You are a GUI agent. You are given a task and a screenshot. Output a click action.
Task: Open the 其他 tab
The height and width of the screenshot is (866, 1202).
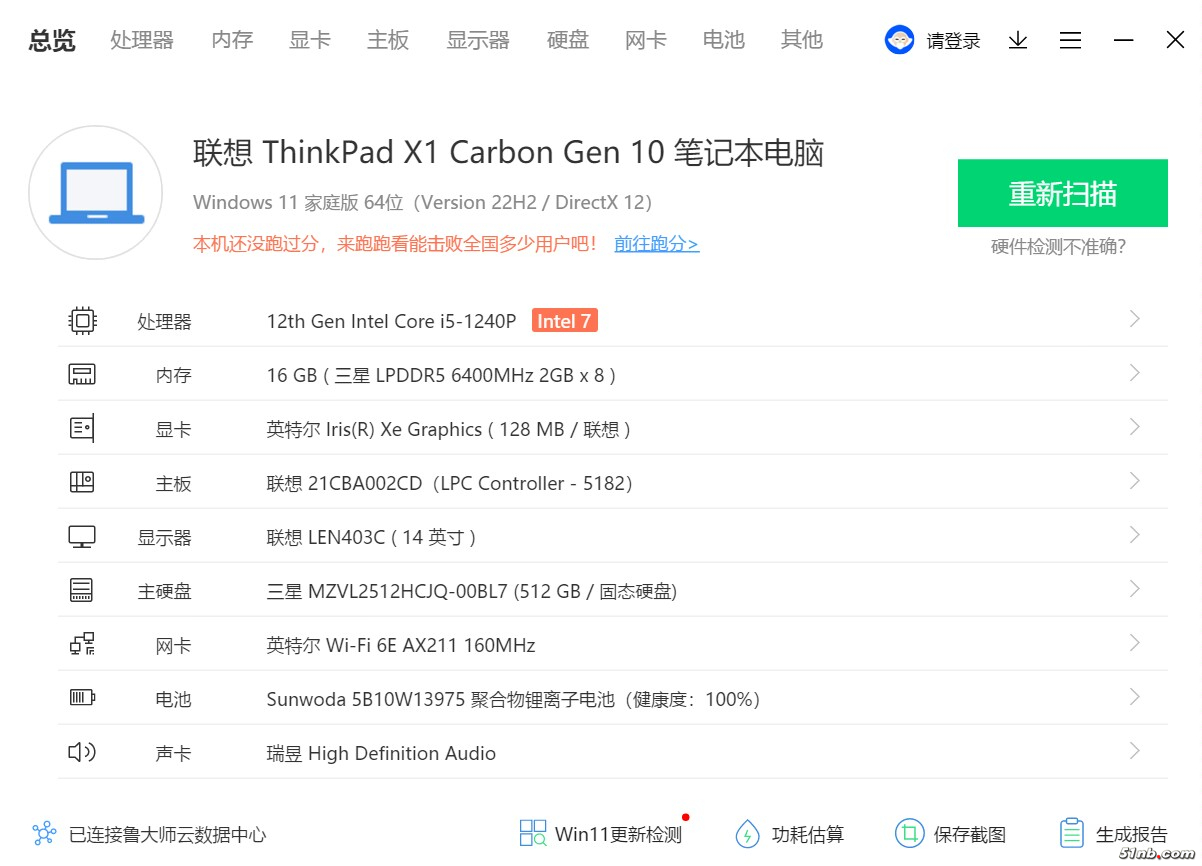coord(802,40)
